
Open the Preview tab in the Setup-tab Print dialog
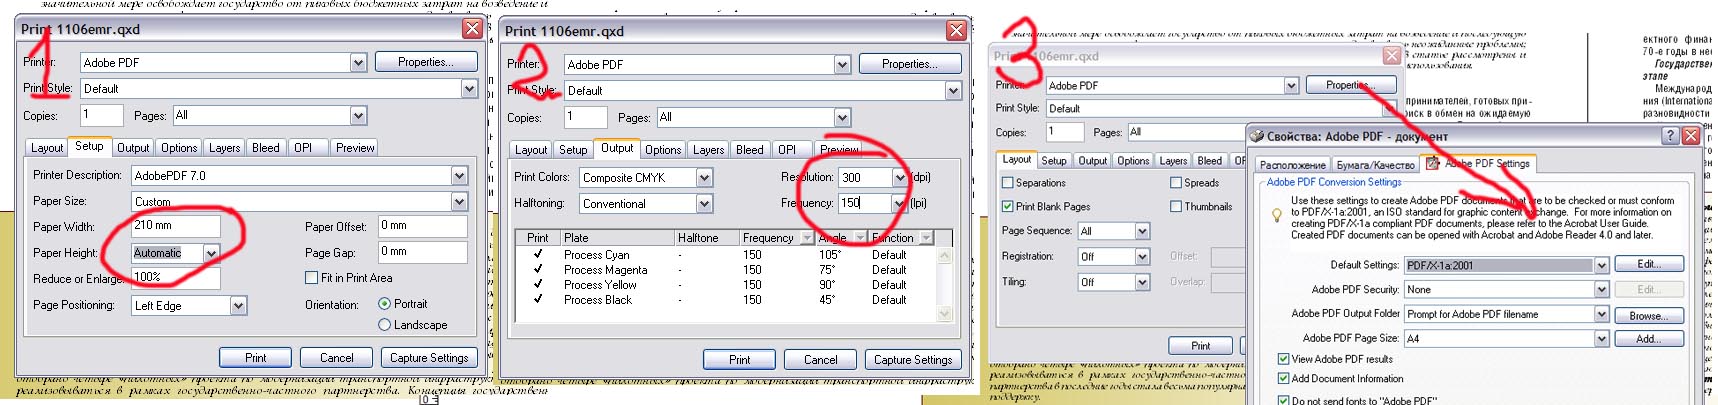click(355, 148)
